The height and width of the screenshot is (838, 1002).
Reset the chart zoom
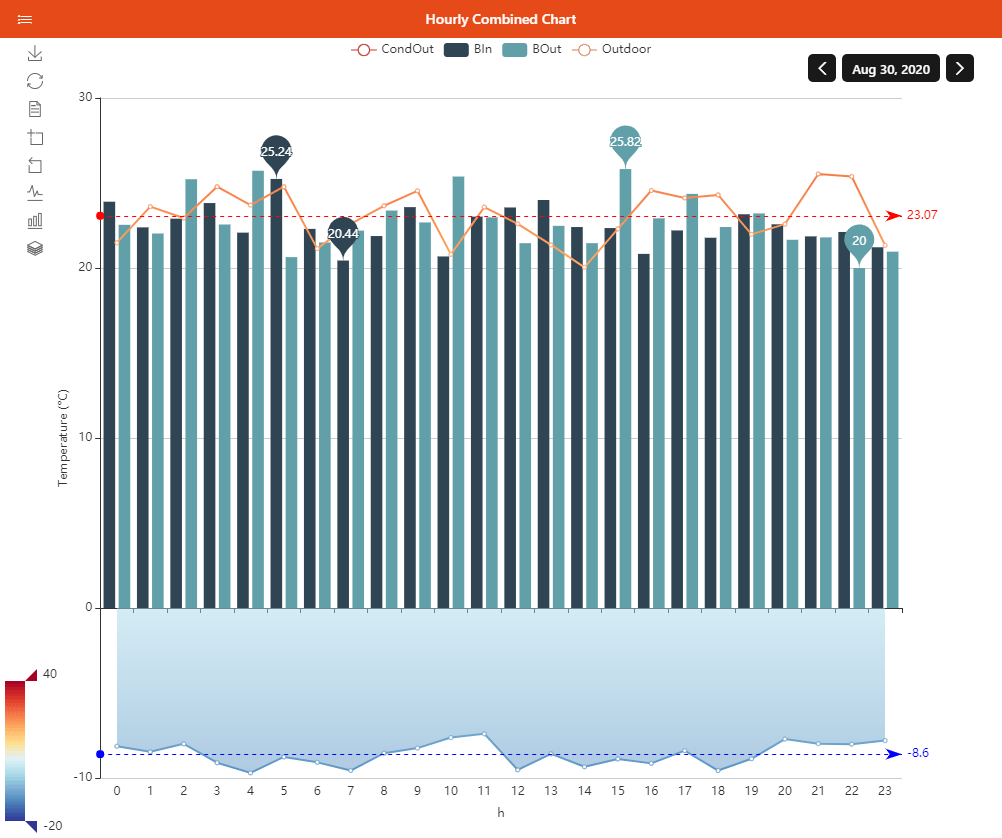coord(35,165)
